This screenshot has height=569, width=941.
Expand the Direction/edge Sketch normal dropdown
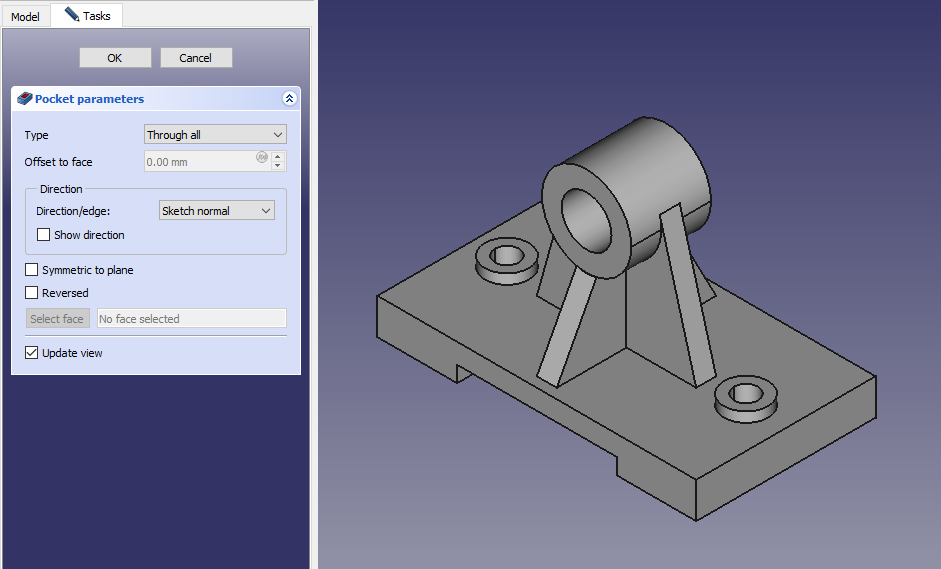[216, 211]
